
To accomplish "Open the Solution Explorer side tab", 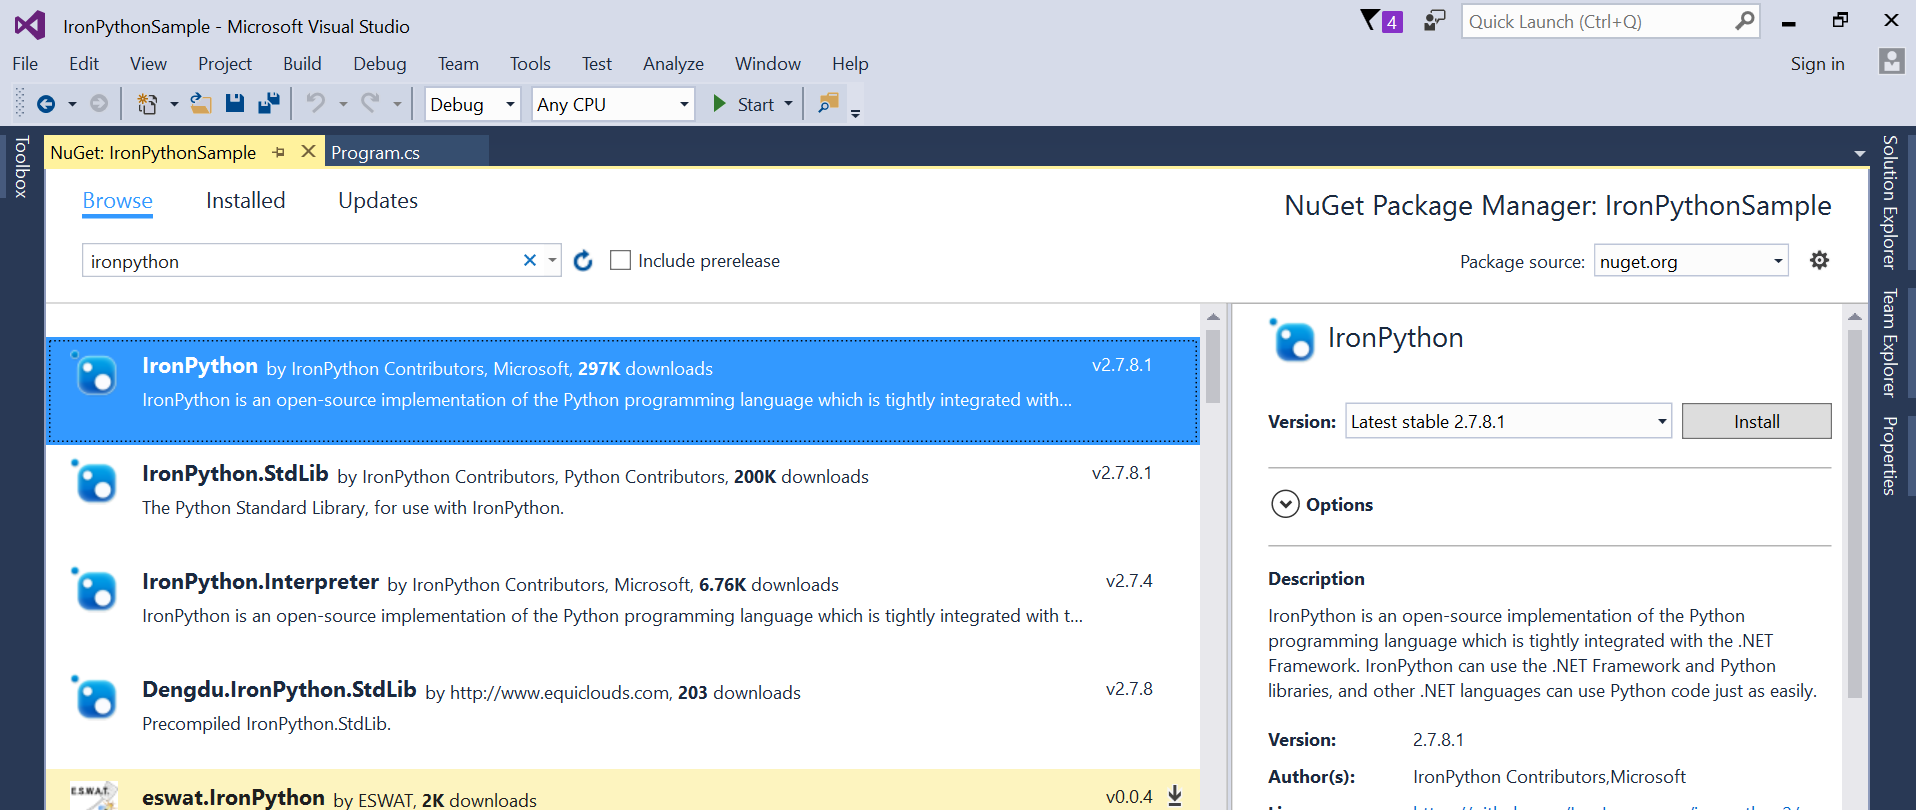I will 1889,202.
